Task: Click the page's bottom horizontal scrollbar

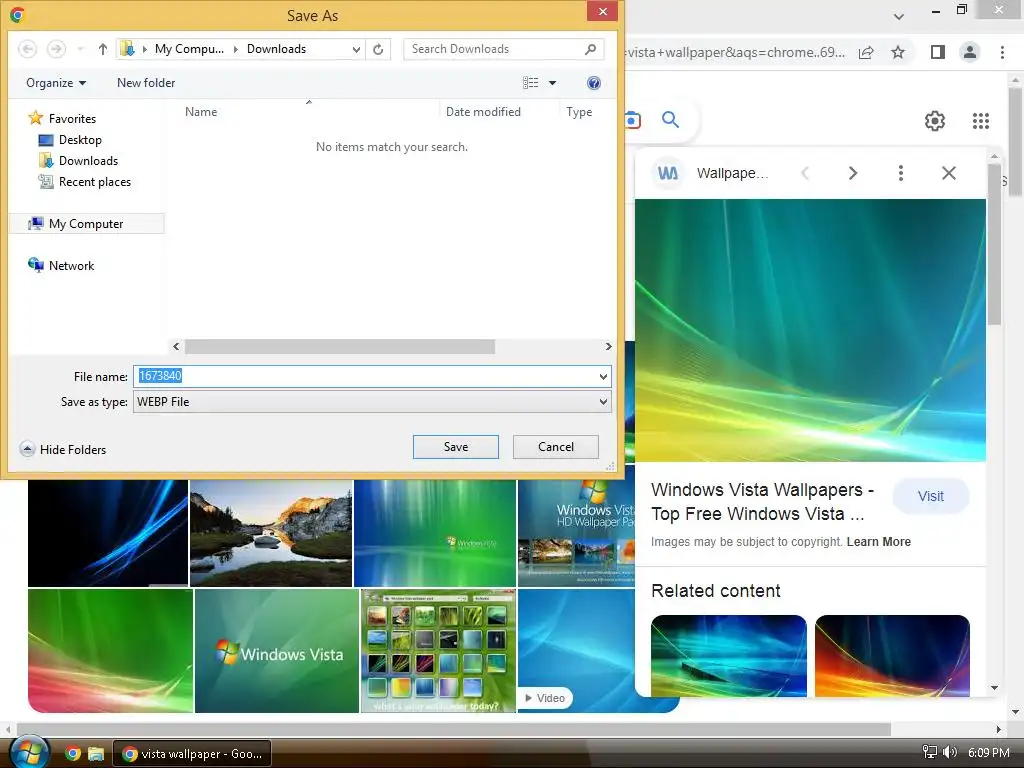Action: pyautogui.click(x=454, y=729)
